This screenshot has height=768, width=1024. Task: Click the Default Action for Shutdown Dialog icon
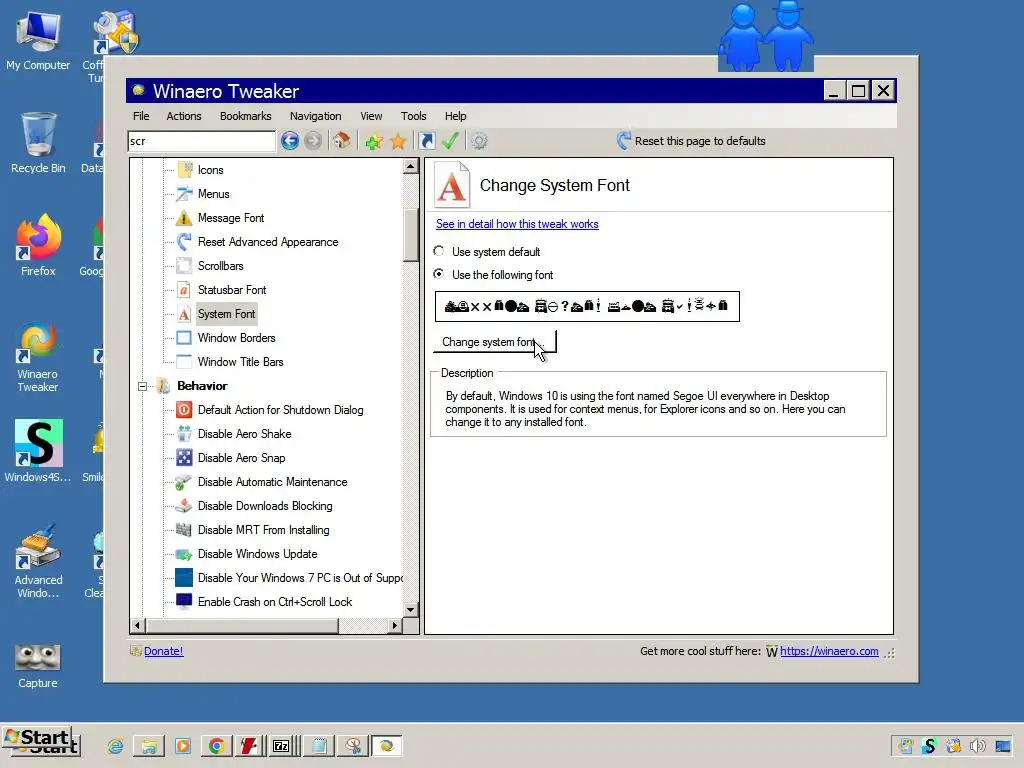pos(184,410)
